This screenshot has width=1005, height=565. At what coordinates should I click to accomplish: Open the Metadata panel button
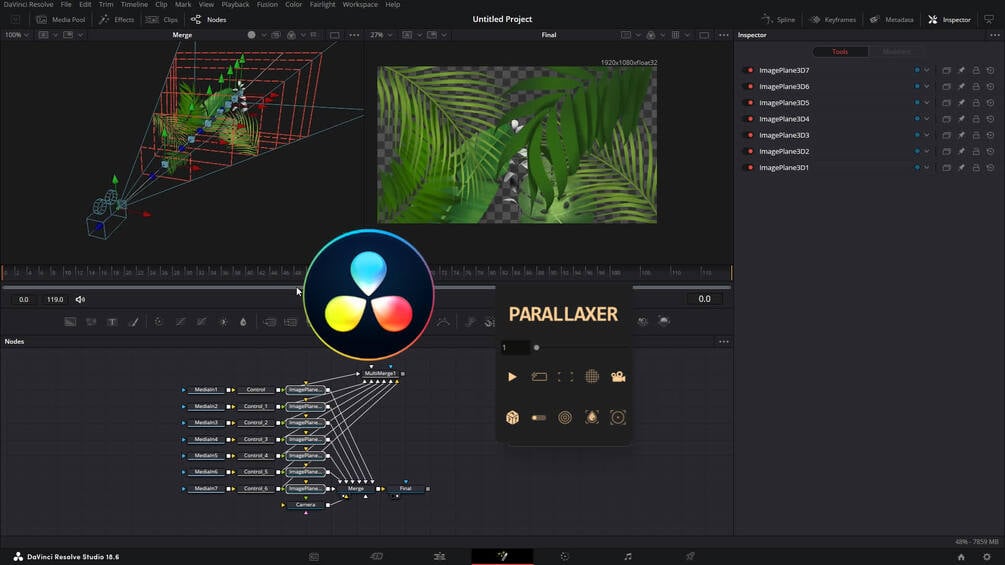[x=892, y=20]
